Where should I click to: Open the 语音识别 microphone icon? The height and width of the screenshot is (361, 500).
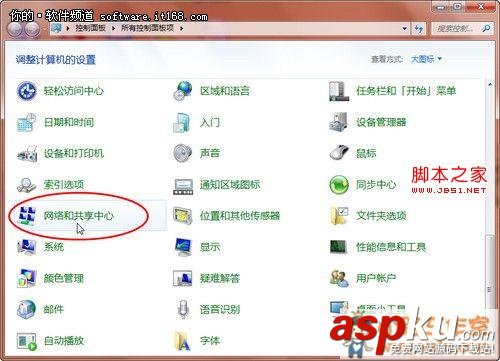point(183,309)
